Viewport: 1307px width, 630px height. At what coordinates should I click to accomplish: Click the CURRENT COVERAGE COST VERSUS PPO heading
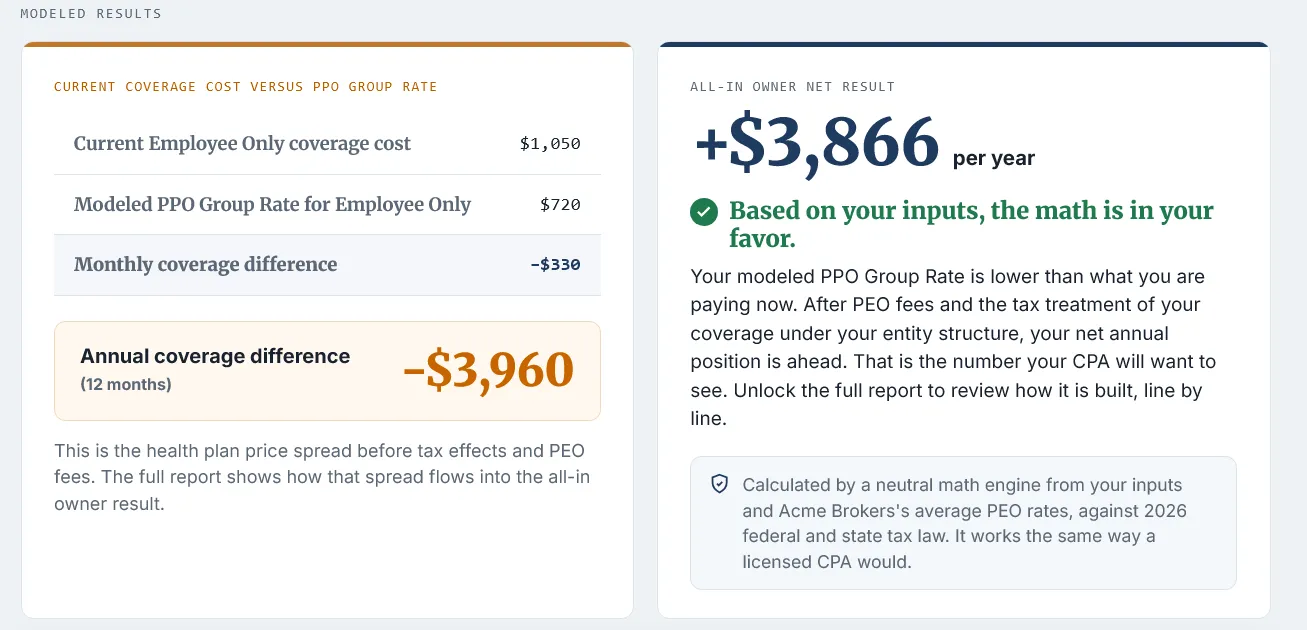(246, 87)
